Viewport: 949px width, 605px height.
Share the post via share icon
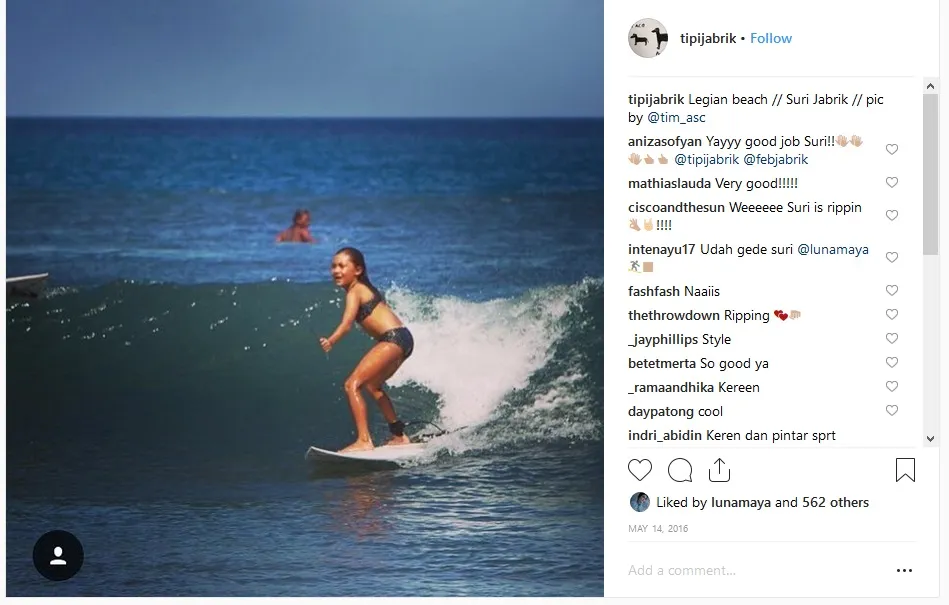click(x=719, y=470)
